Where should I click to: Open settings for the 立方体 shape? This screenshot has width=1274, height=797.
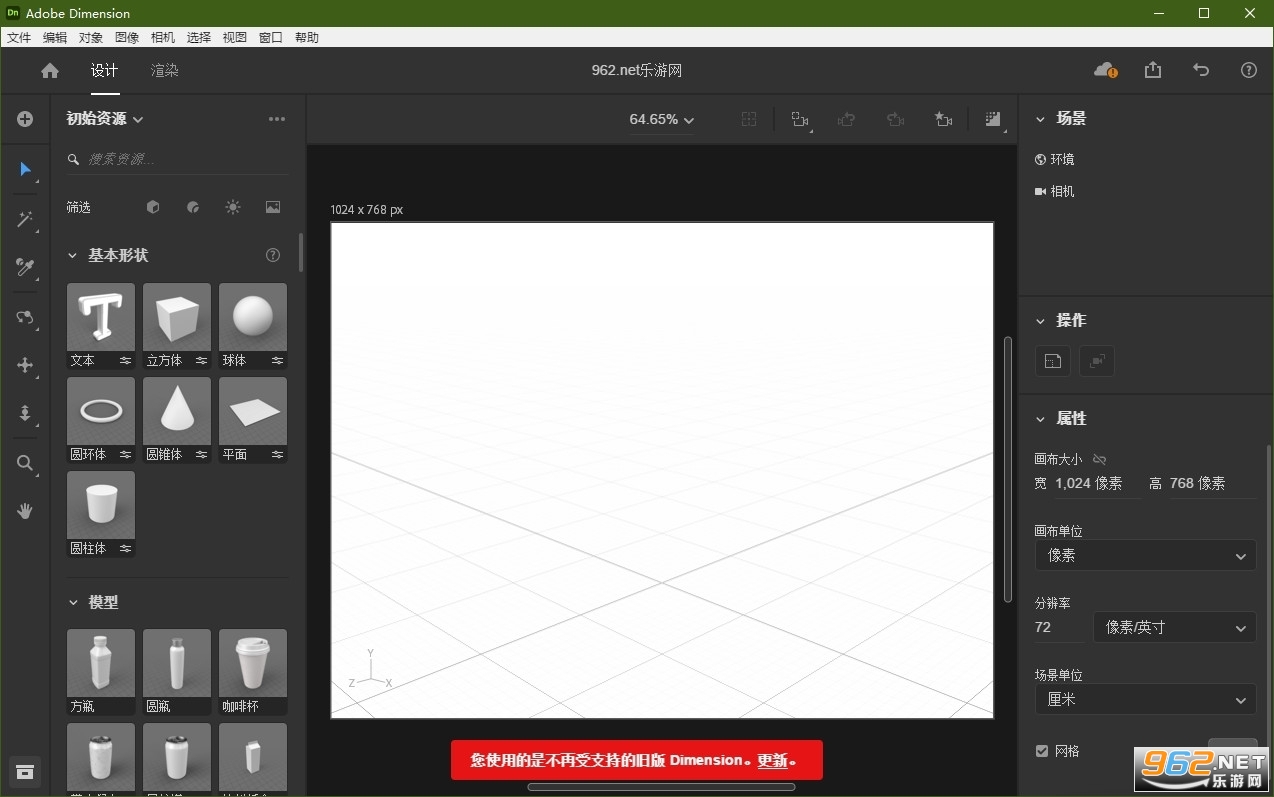click(202, 360)
